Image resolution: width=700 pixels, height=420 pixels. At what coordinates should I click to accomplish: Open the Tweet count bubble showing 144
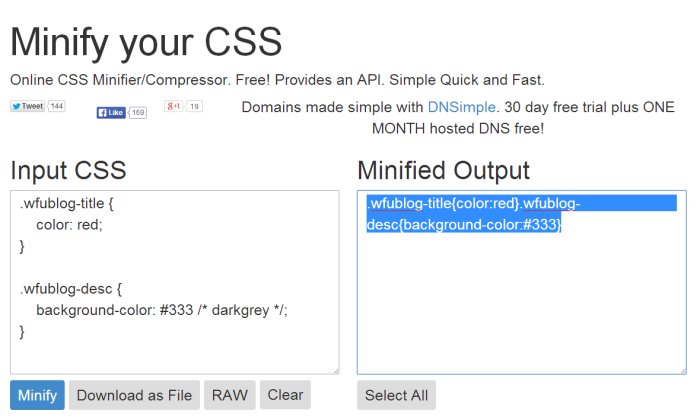(x=56, y=106)
